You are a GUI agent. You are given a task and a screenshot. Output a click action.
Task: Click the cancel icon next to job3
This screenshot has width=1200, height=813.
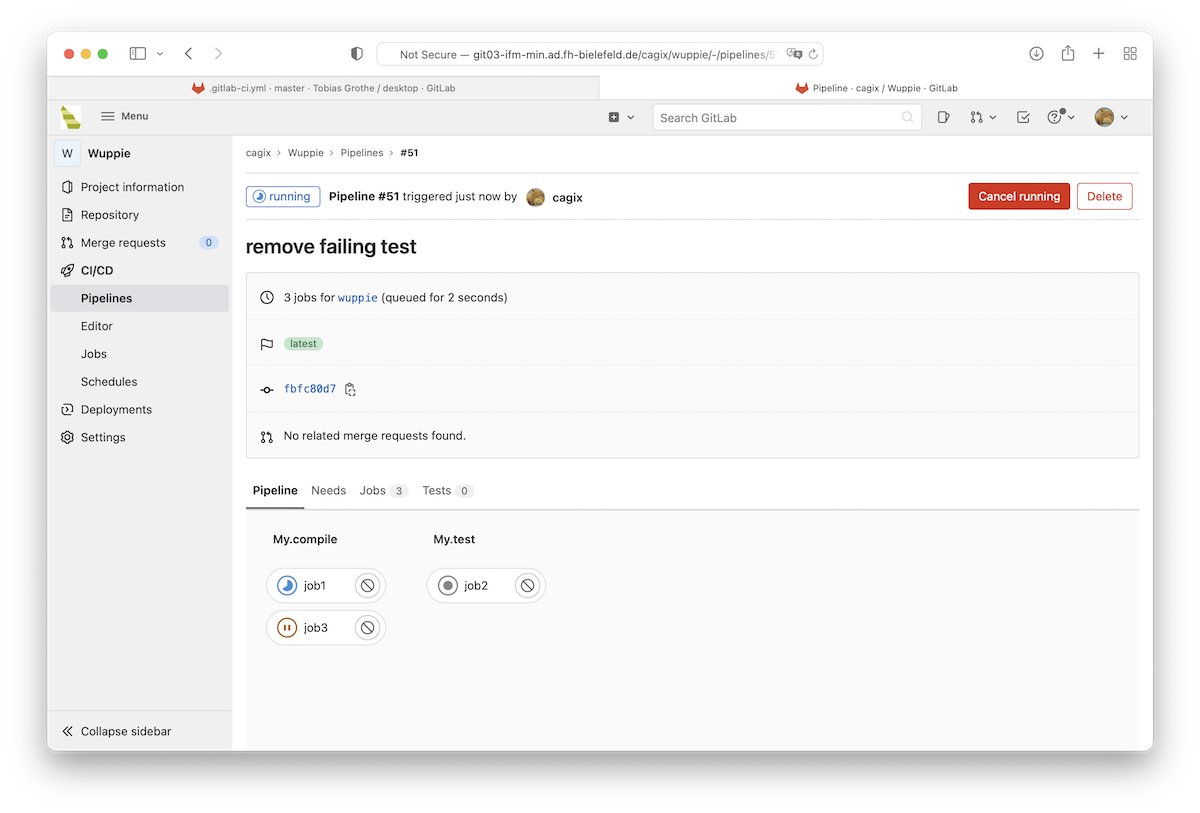(x=367, y=628)
